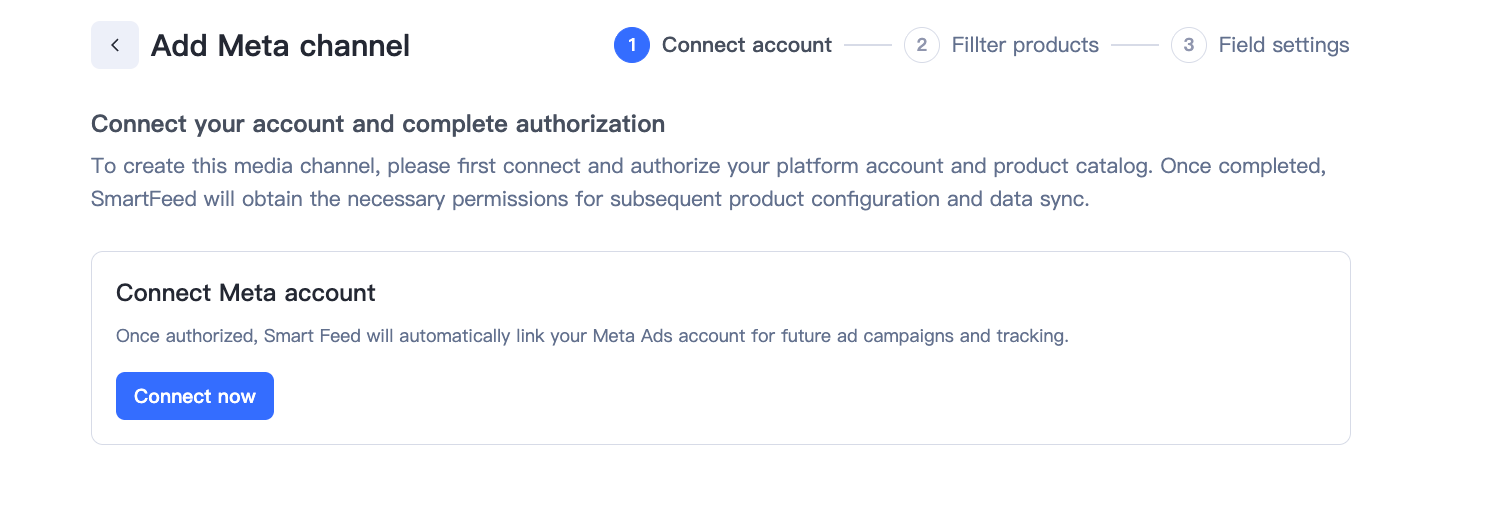Click the Connect Meta account card title
The width and height of the screenshot is (1492, 510).
(x=245, y=293)
